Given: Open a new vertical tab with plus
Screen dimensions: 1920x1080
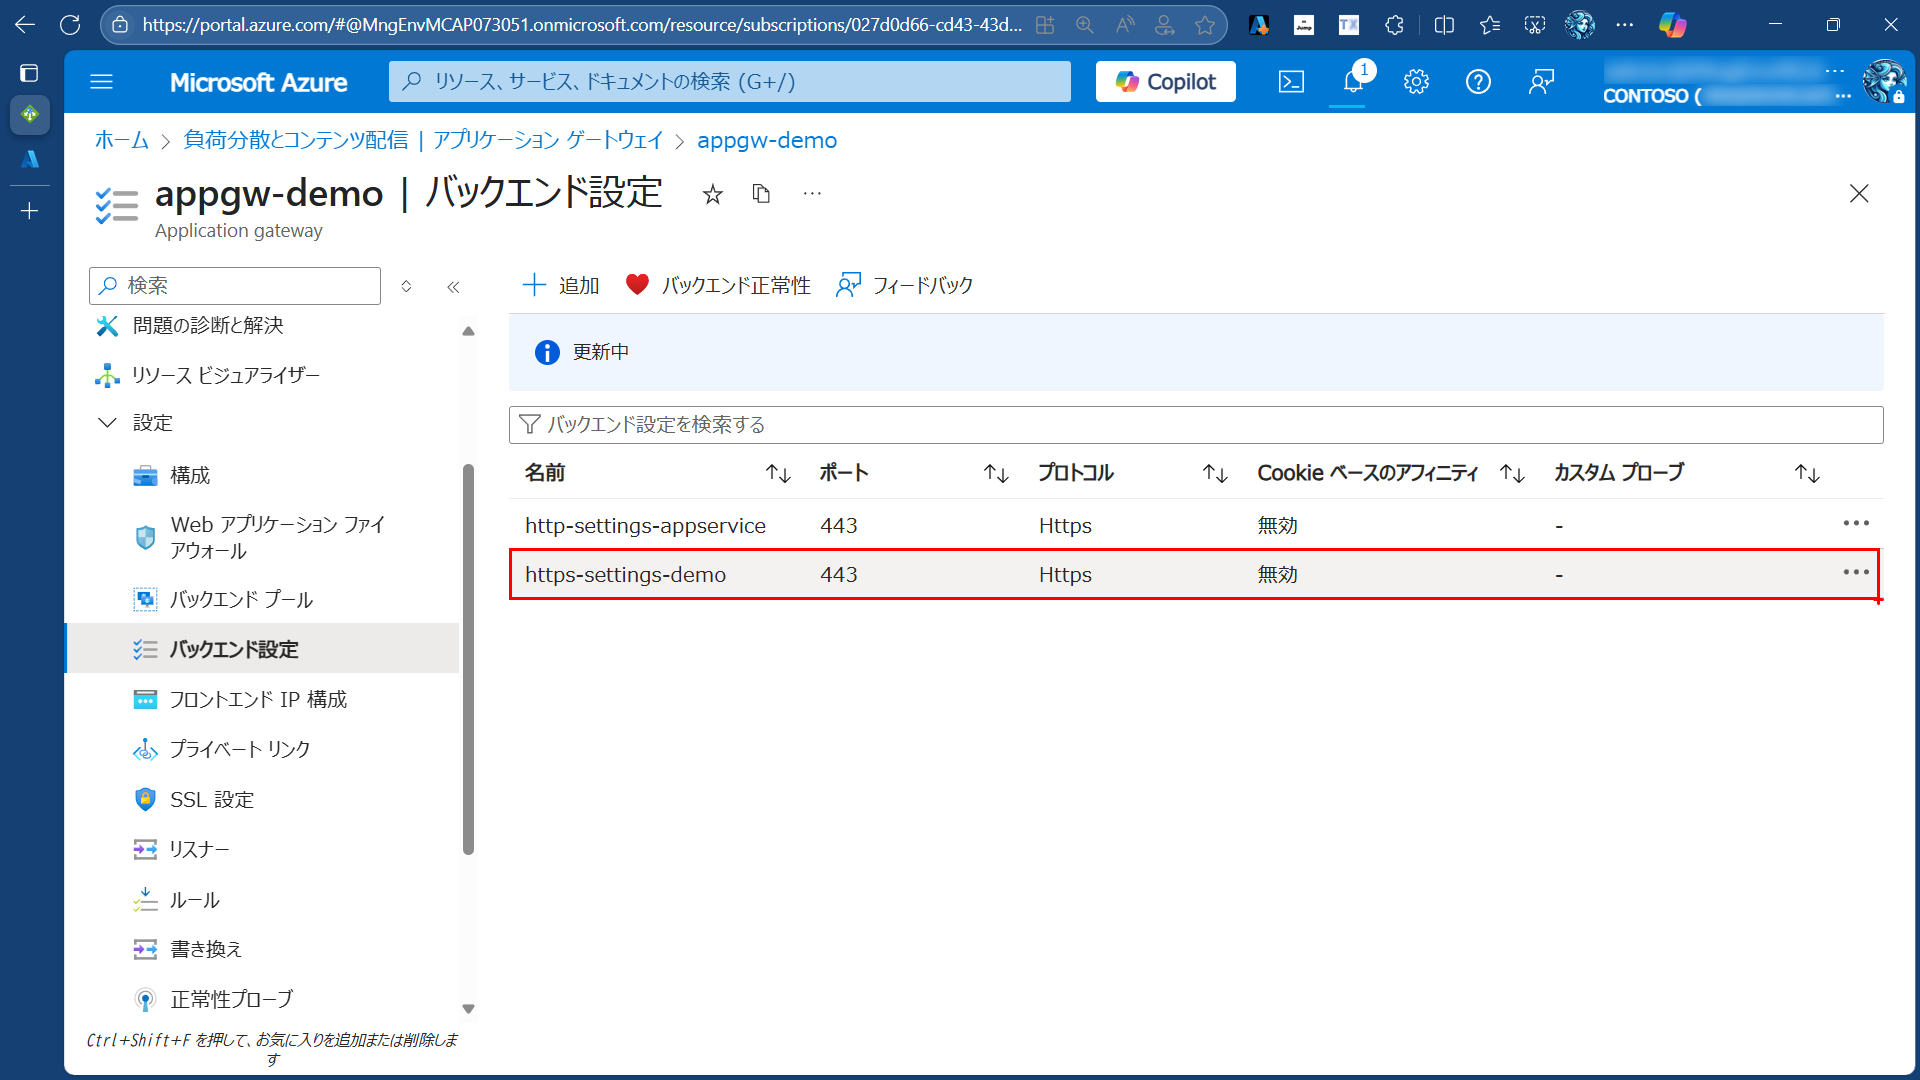Looking at the screenshot, I should [x=29, y=211].
